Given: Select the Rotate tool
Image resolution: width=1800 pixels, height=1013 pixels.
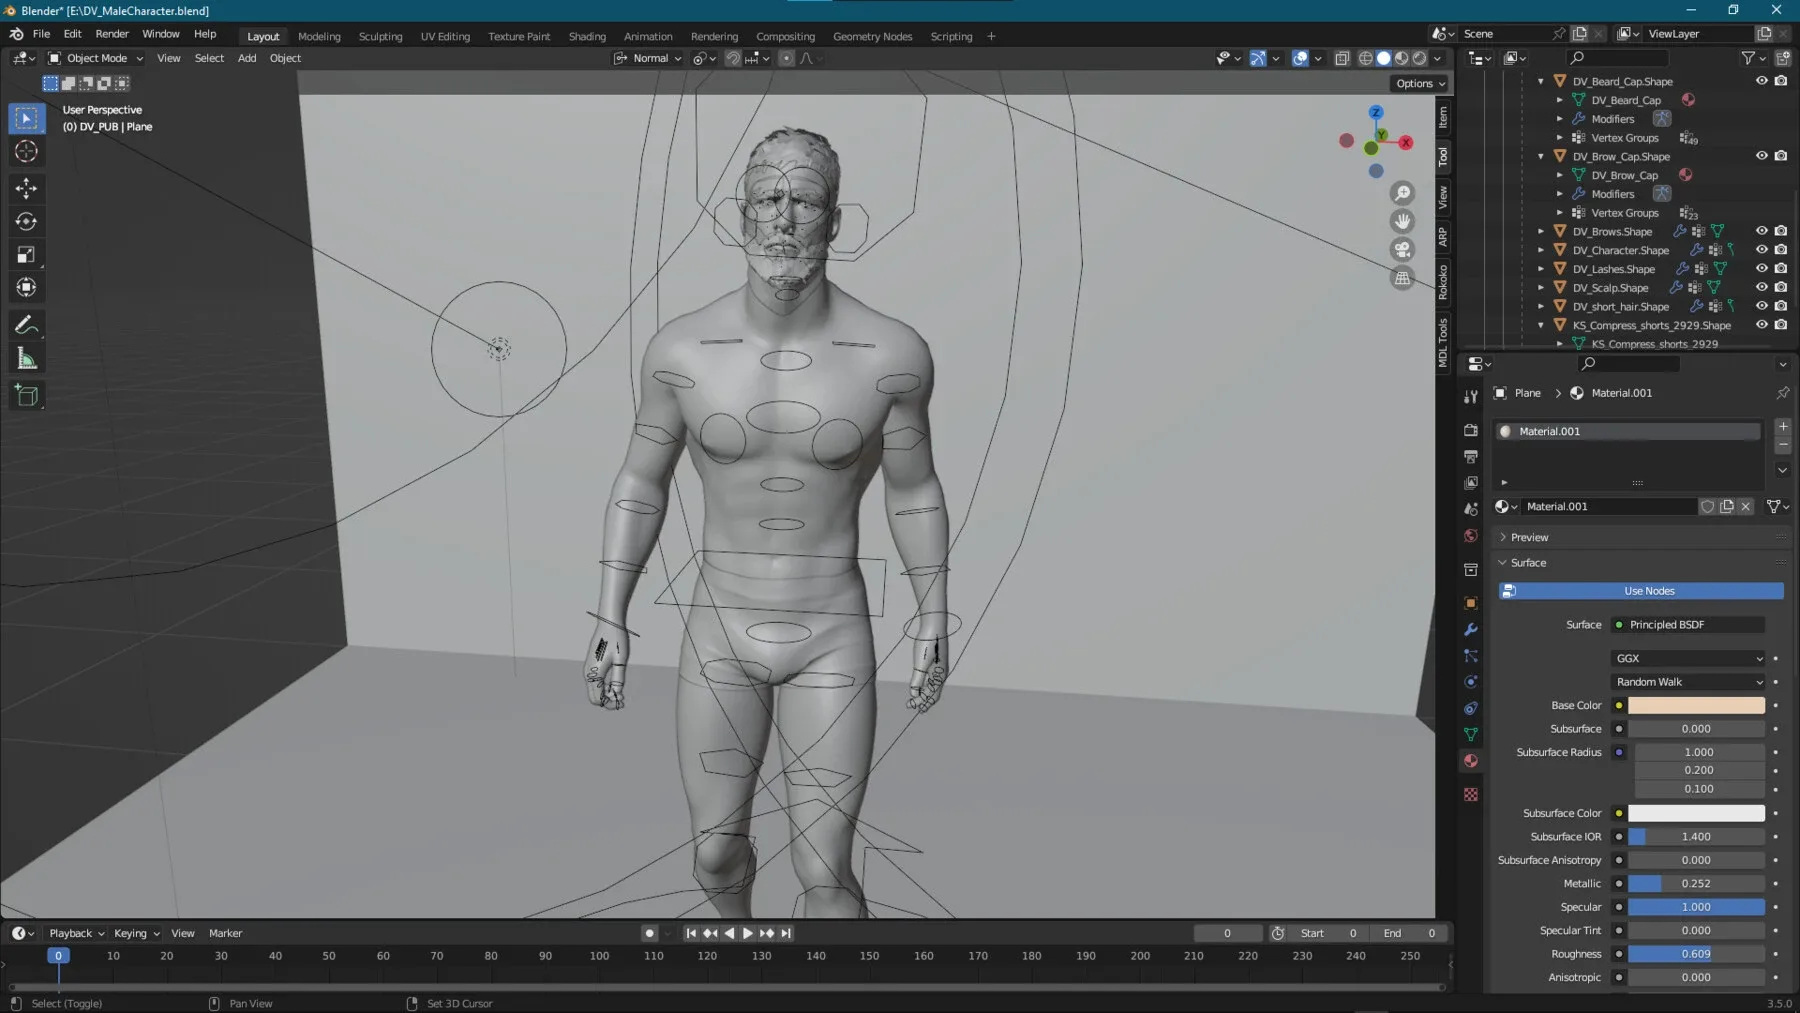Looking at the screenshot, I should coord(26,222).
